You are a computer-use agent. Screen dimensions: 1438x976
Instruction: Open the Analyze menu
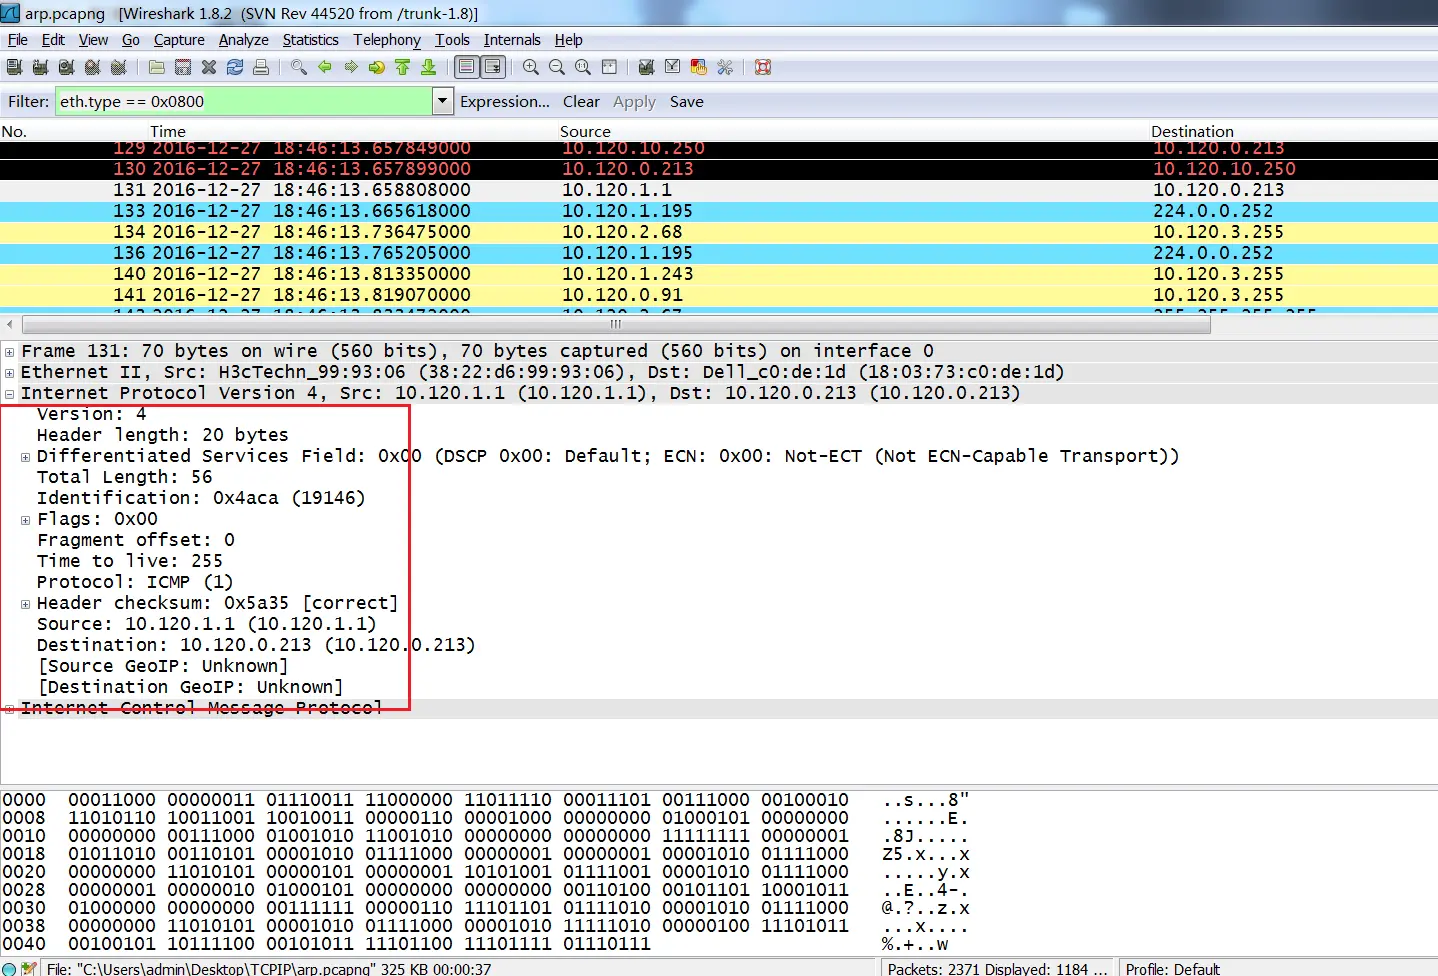[x=244, y=40]
